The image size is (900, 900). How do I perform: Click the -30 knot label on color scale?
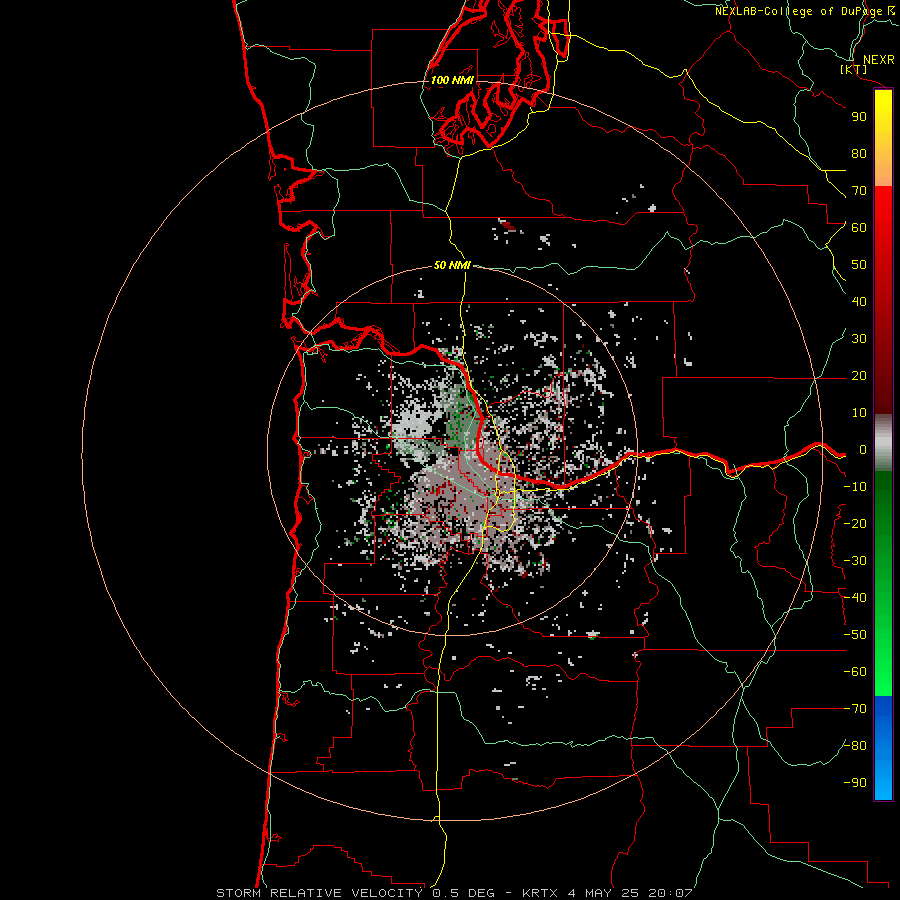(x=855, y=561)
